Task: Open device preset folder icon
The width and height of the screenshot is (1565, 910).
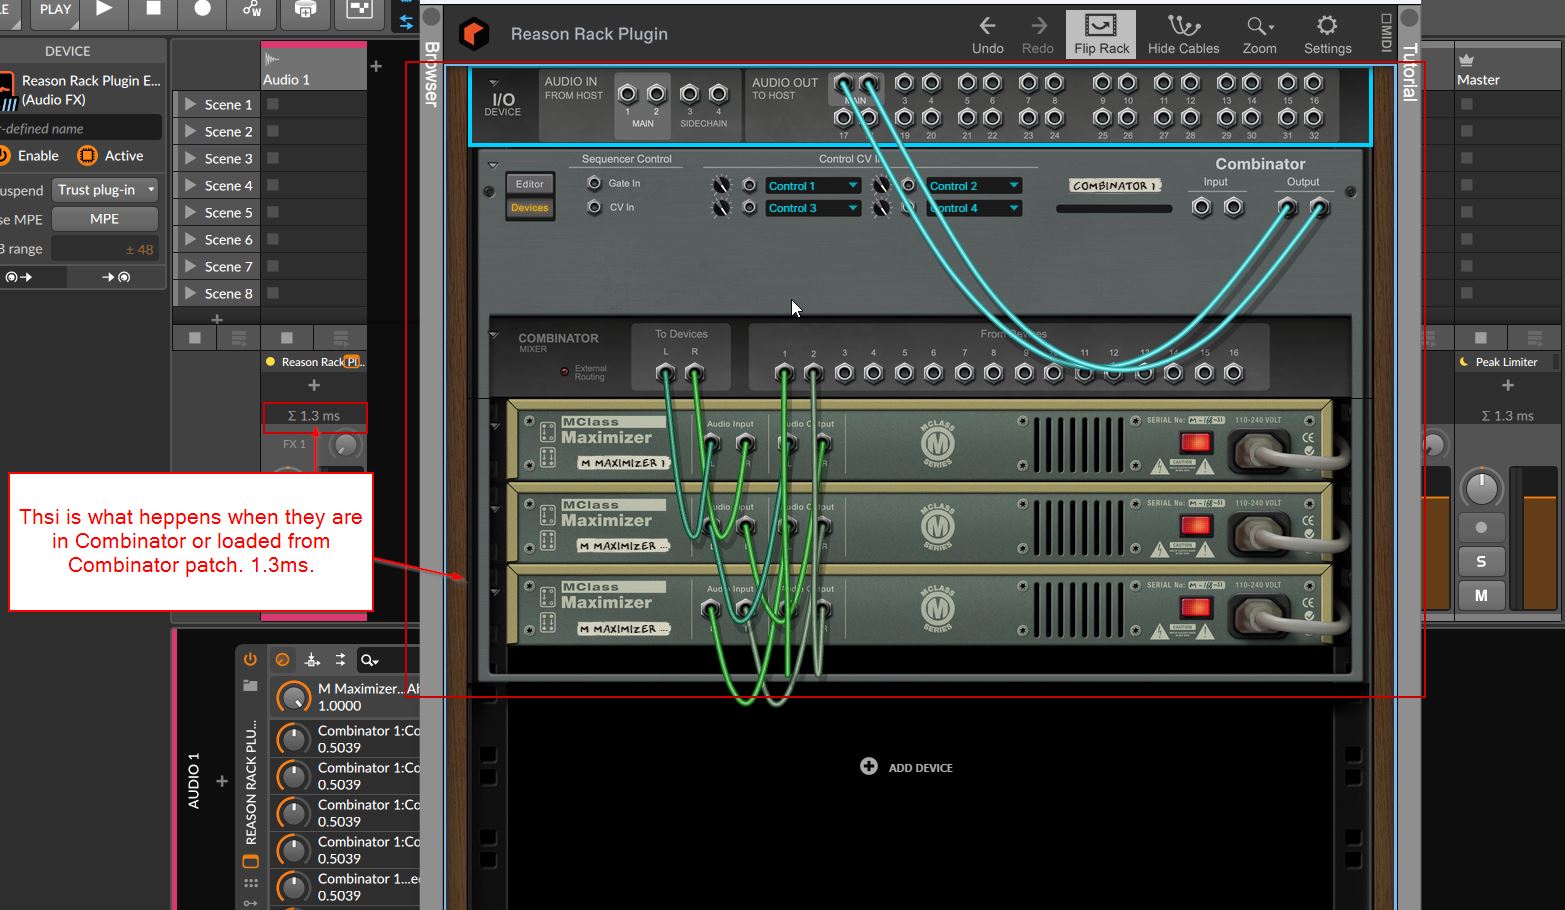Action: (x=250, y=686)
